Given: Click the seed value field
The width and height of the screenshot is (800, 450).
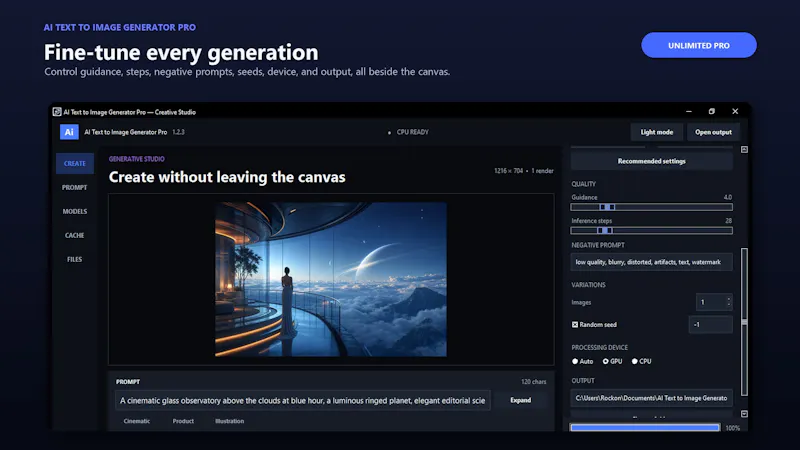Looking at the screenshot, I should 711,325.
